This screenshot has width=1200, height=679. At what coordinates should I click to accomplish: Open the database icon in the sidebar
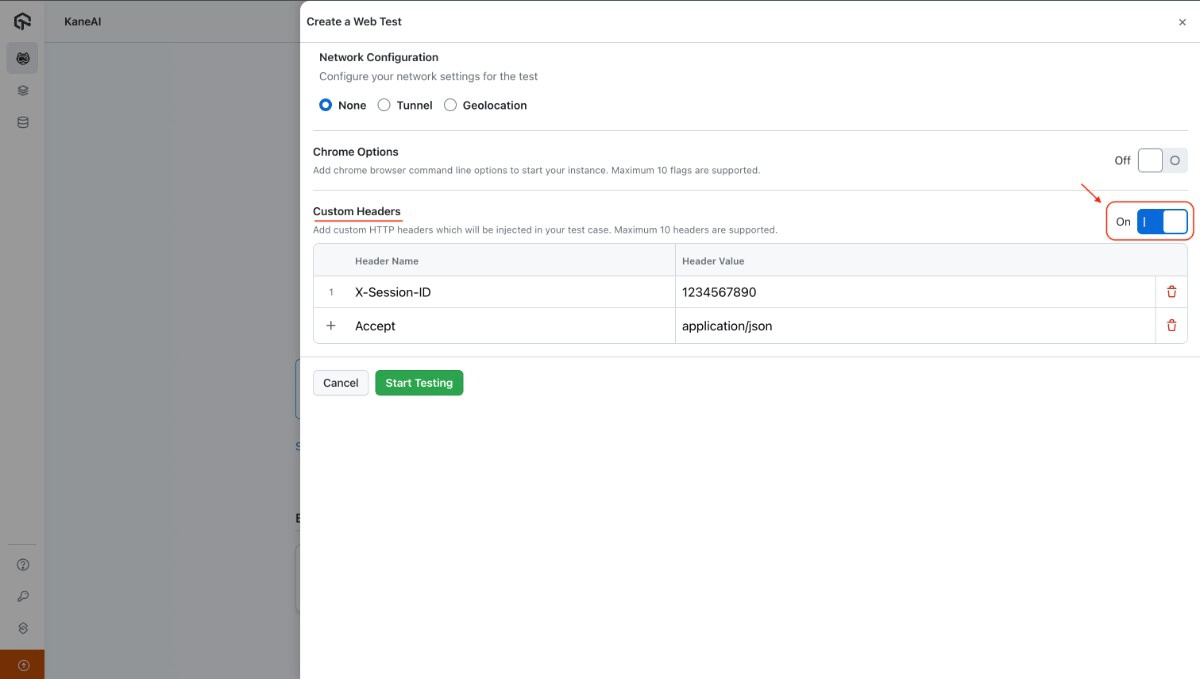pos(22,122)
